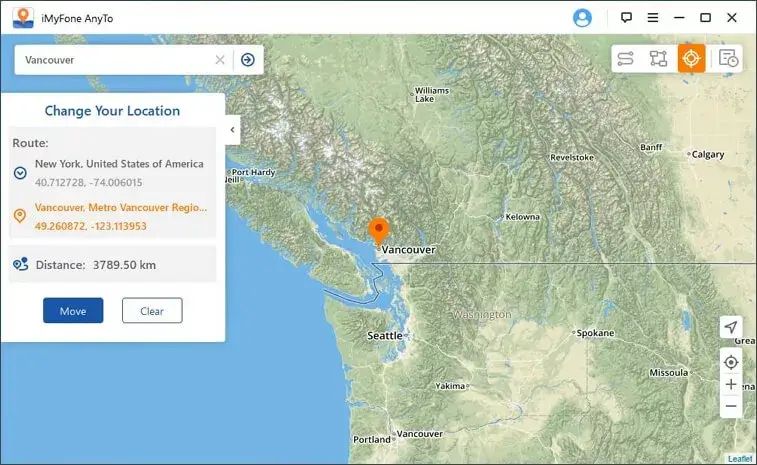Image resolution: width=757 pixels, height=465 pixels.
Task: Open the Leaflet attribution link
Action: pyautogui.click(x=740, y=459)
